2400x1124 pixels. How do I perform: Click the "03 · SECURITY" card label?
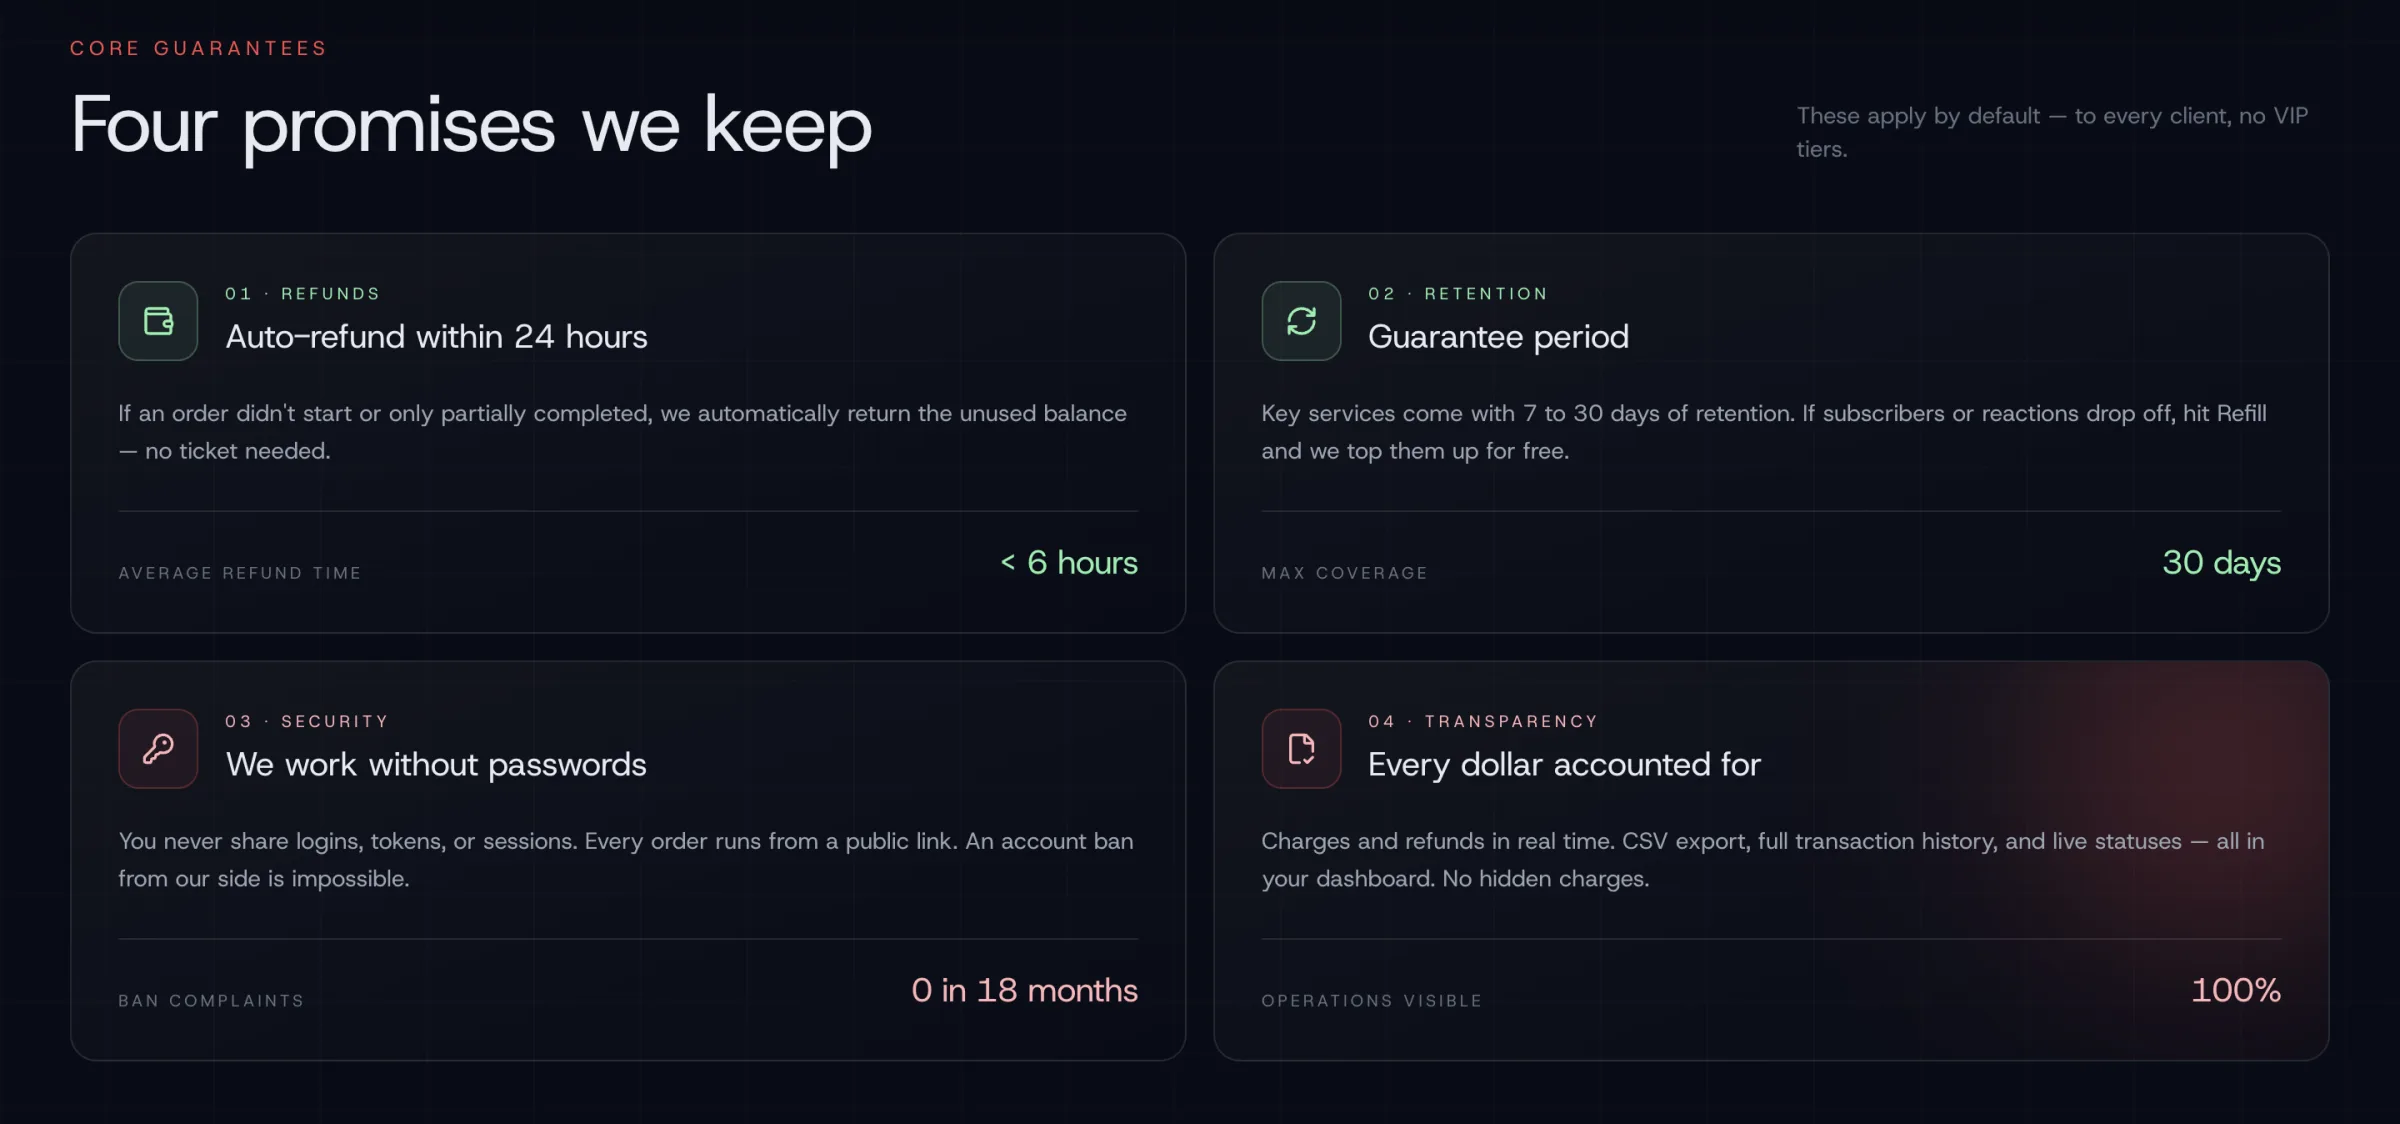[306, 722]
